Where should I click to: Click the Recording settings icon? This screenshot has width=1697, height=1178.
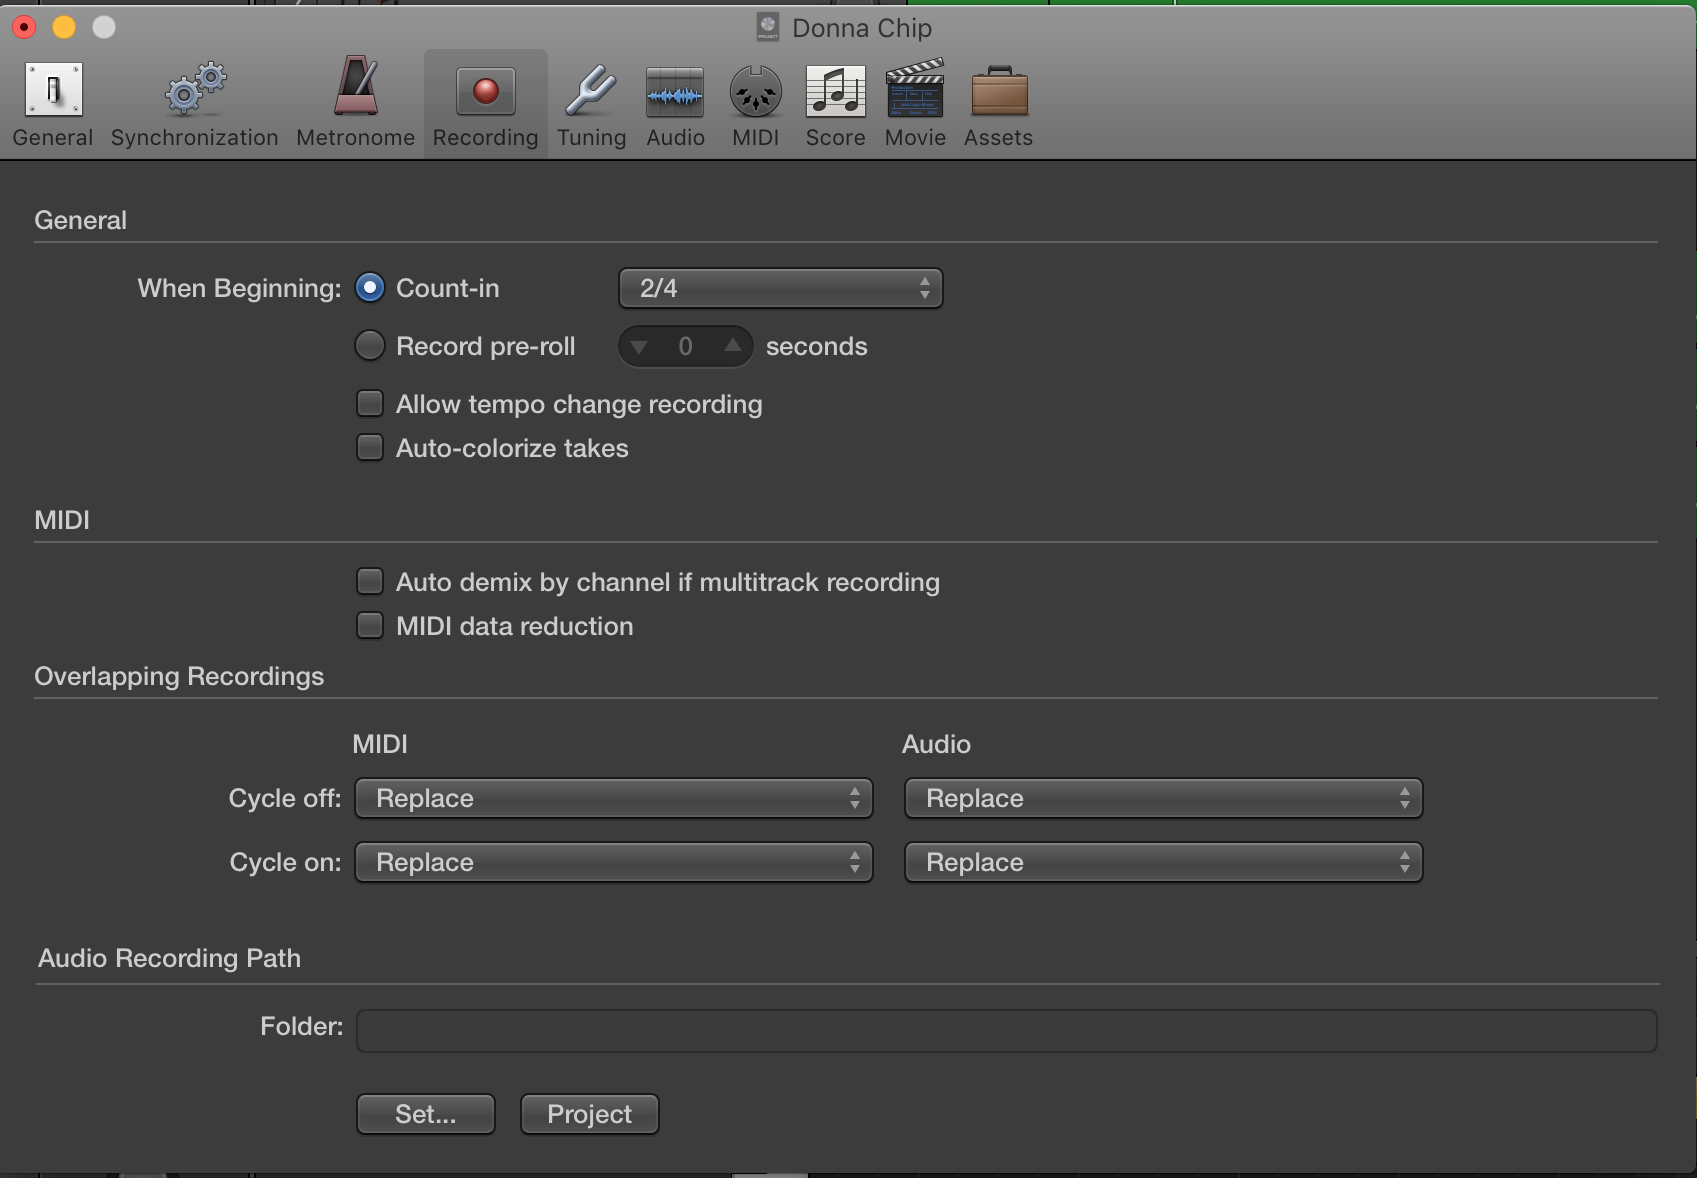(484, 100)
